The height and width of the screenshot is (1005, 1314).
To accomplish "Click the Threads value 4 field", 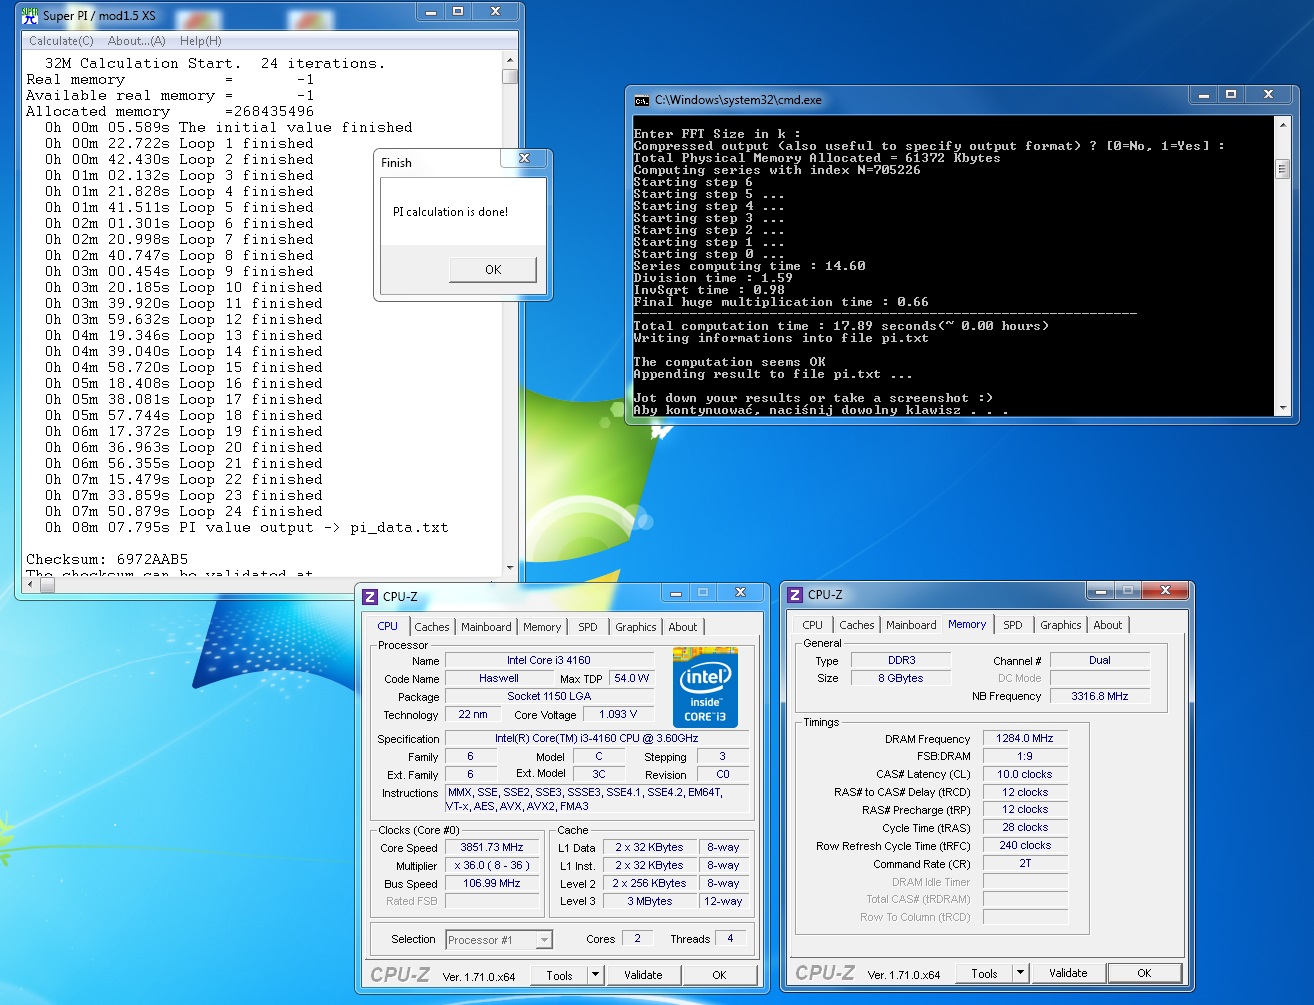I will click(730, 938).
